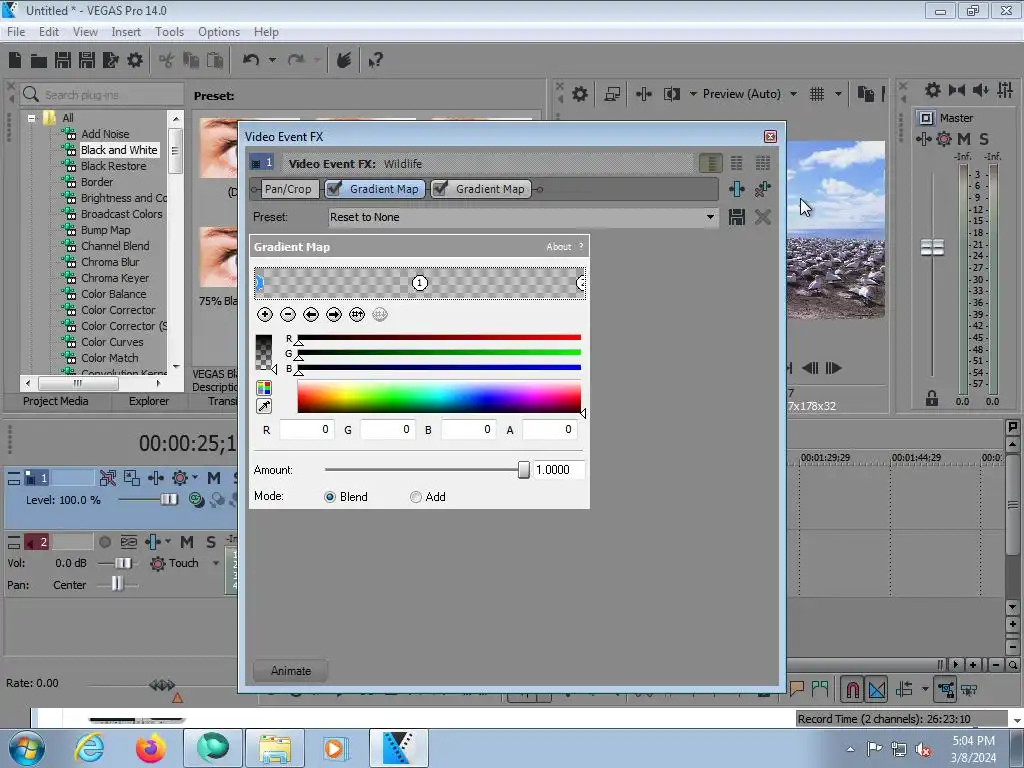Select gradient control point 1
This screenshot has width=1024, height=768.
420,283
